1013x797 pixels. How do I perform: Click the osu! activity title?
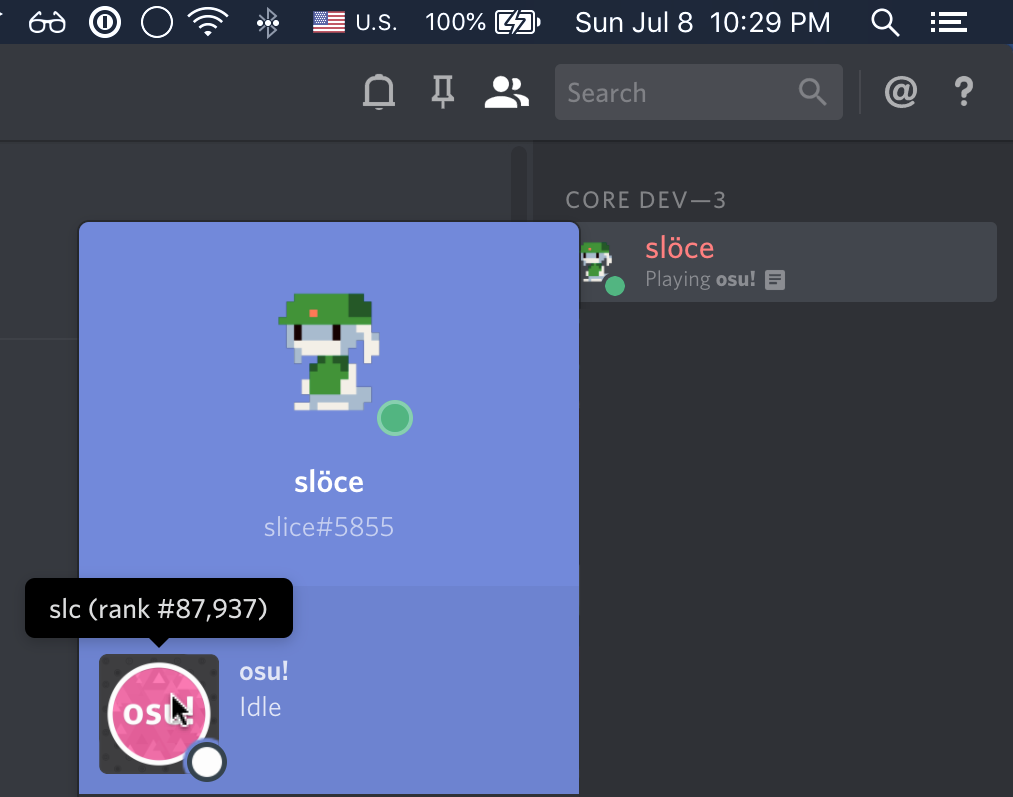tap(264, 672)
